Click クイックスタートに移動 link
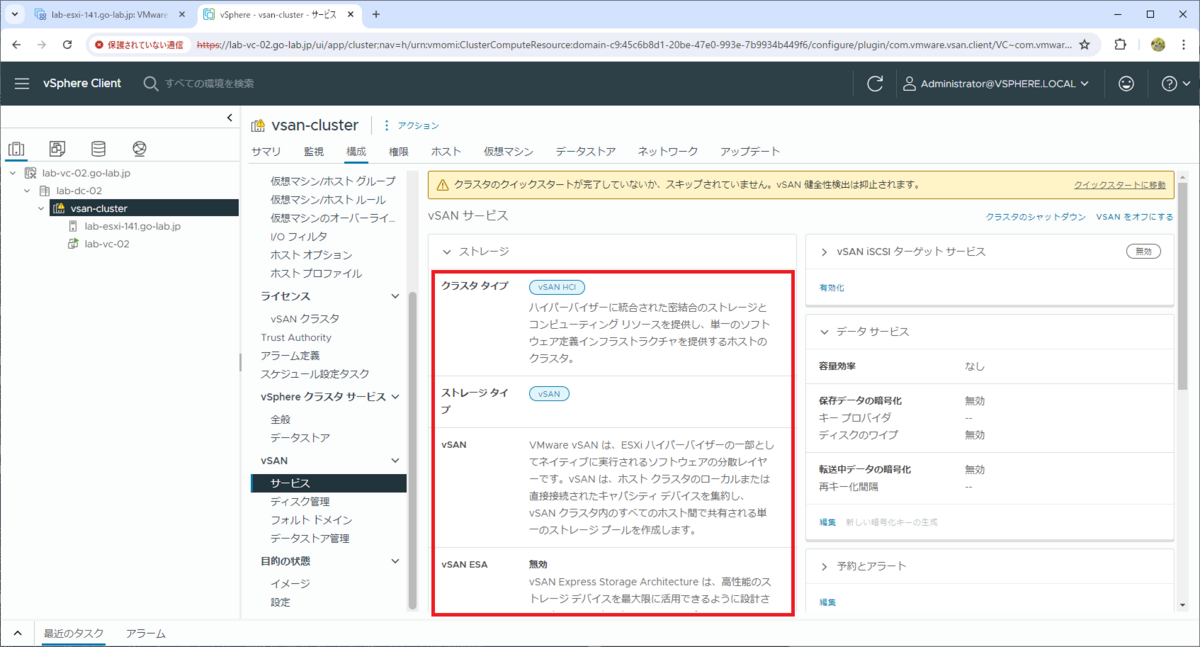 [x=1120, y=185]
